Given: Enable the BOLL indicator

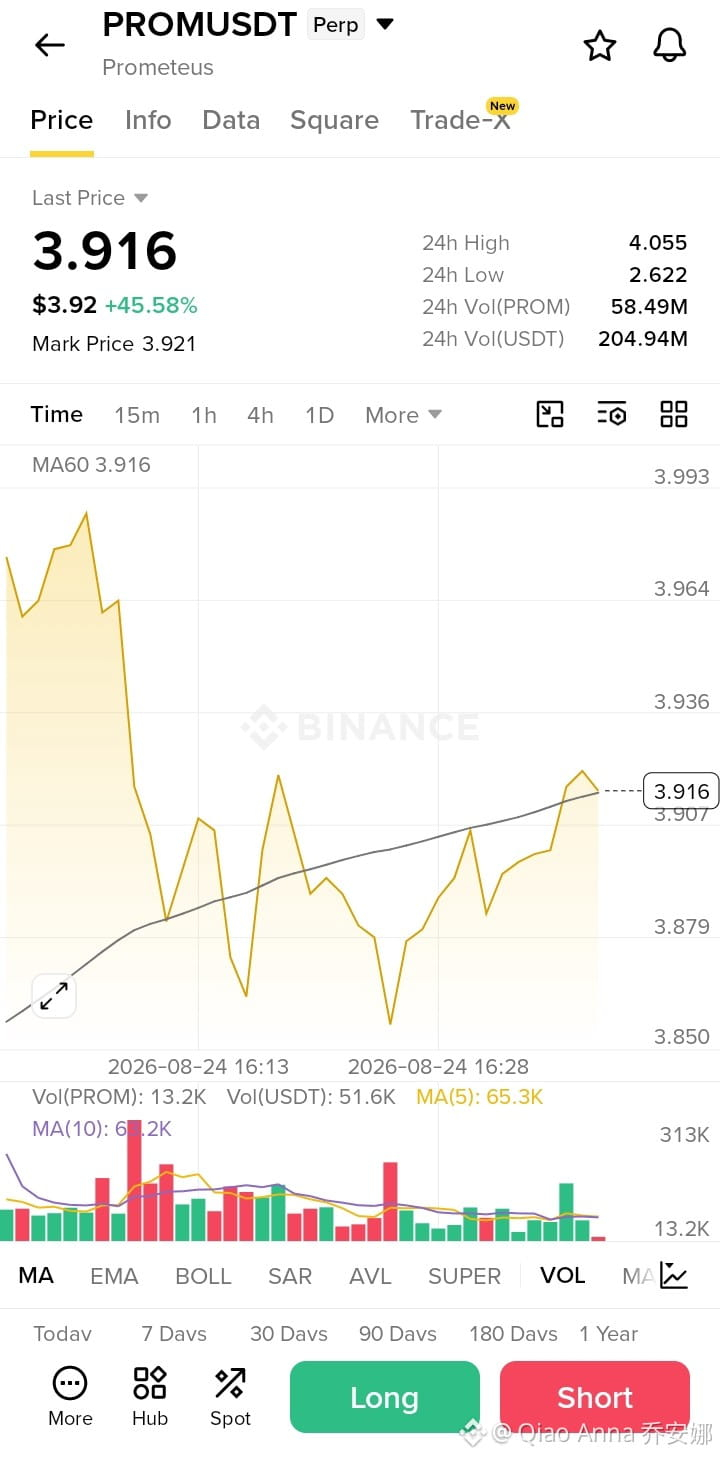Looking at the screenshot, I should 203,1276.
